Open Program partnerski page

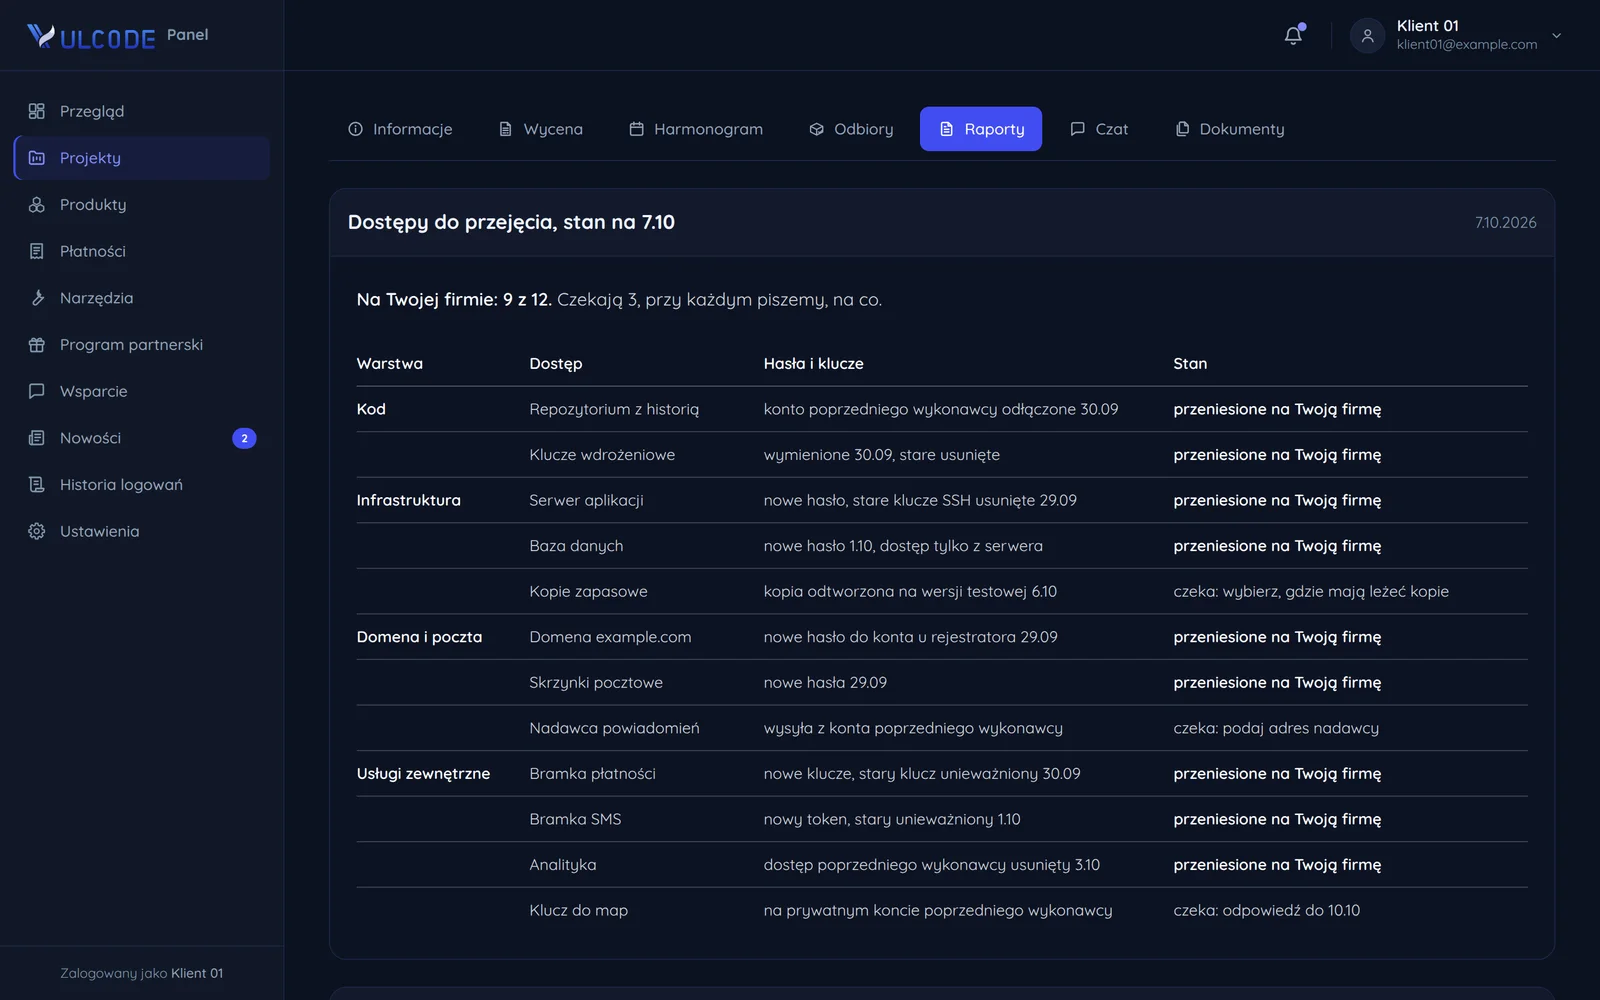tap(142, 345)
